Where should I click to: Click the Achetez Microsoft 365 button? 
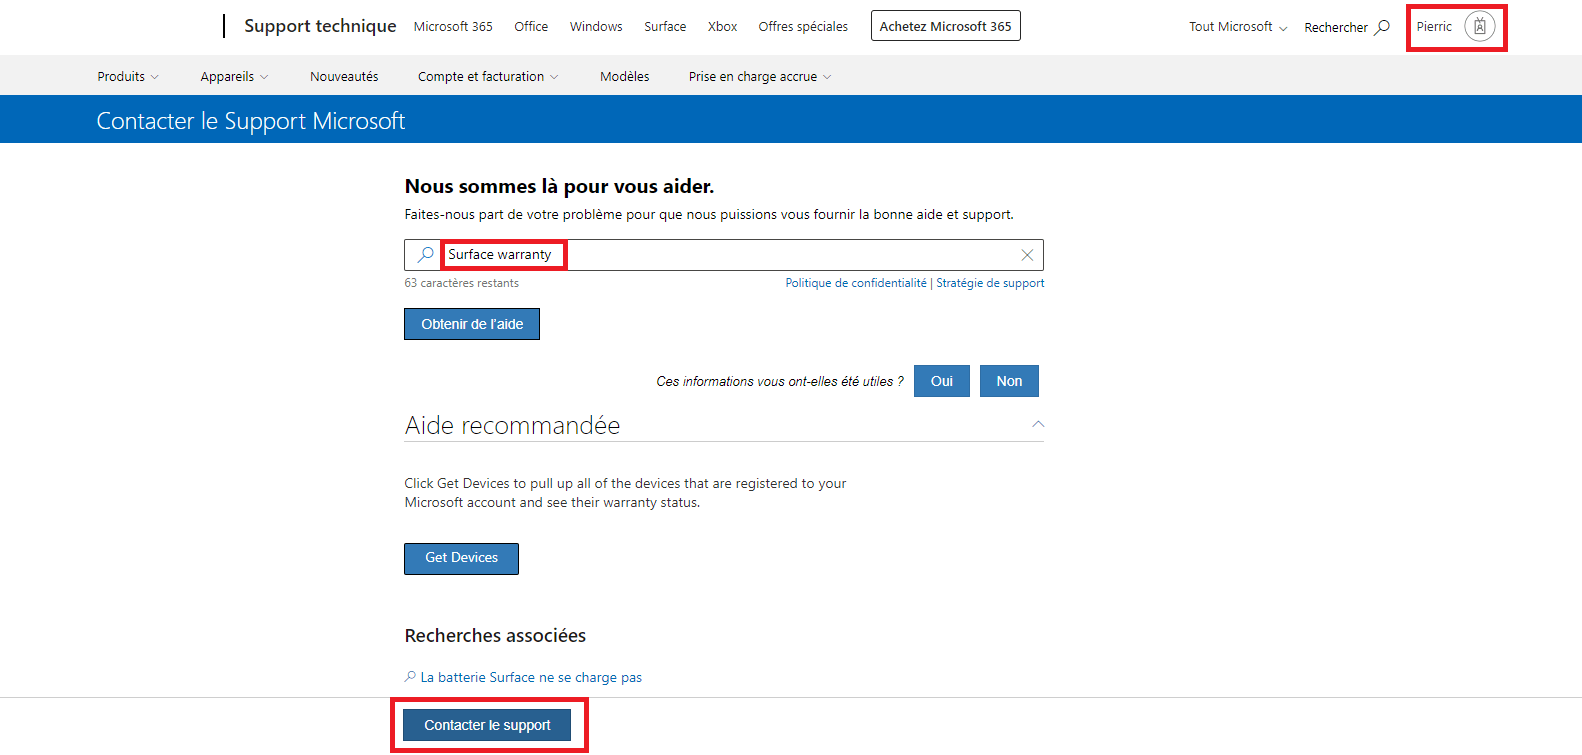click(946, 26)
